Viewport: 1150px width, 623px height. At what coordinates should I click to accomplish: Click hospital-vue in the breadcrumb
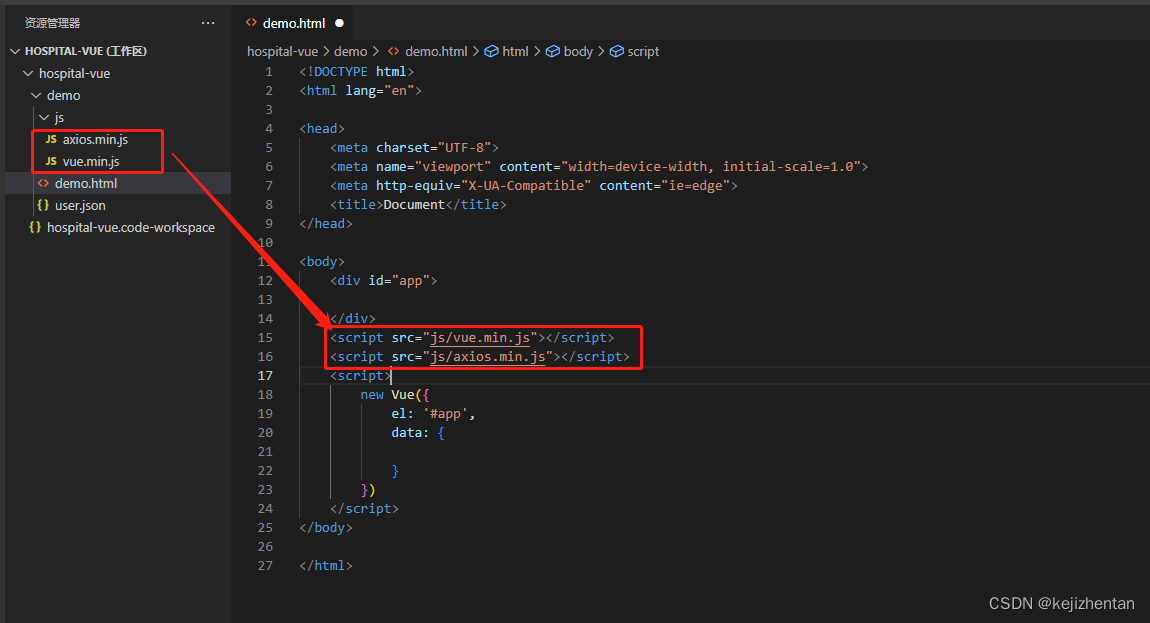coord(282,51)
